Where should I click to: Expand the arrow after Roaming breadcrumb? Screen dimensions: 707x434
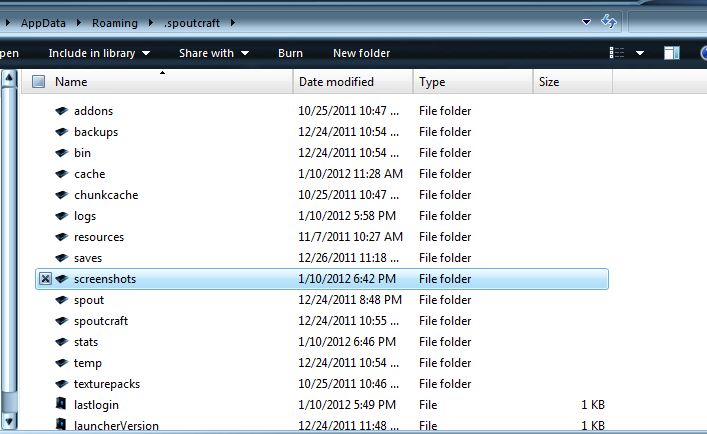151,22
